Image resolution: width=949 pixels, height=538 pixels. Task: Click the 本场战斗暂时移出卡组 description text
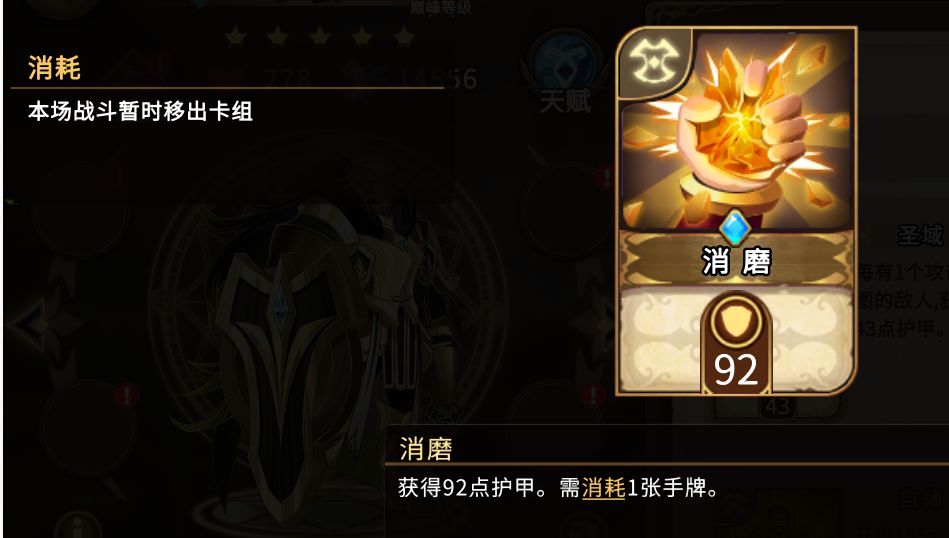(x=140, y=111)
